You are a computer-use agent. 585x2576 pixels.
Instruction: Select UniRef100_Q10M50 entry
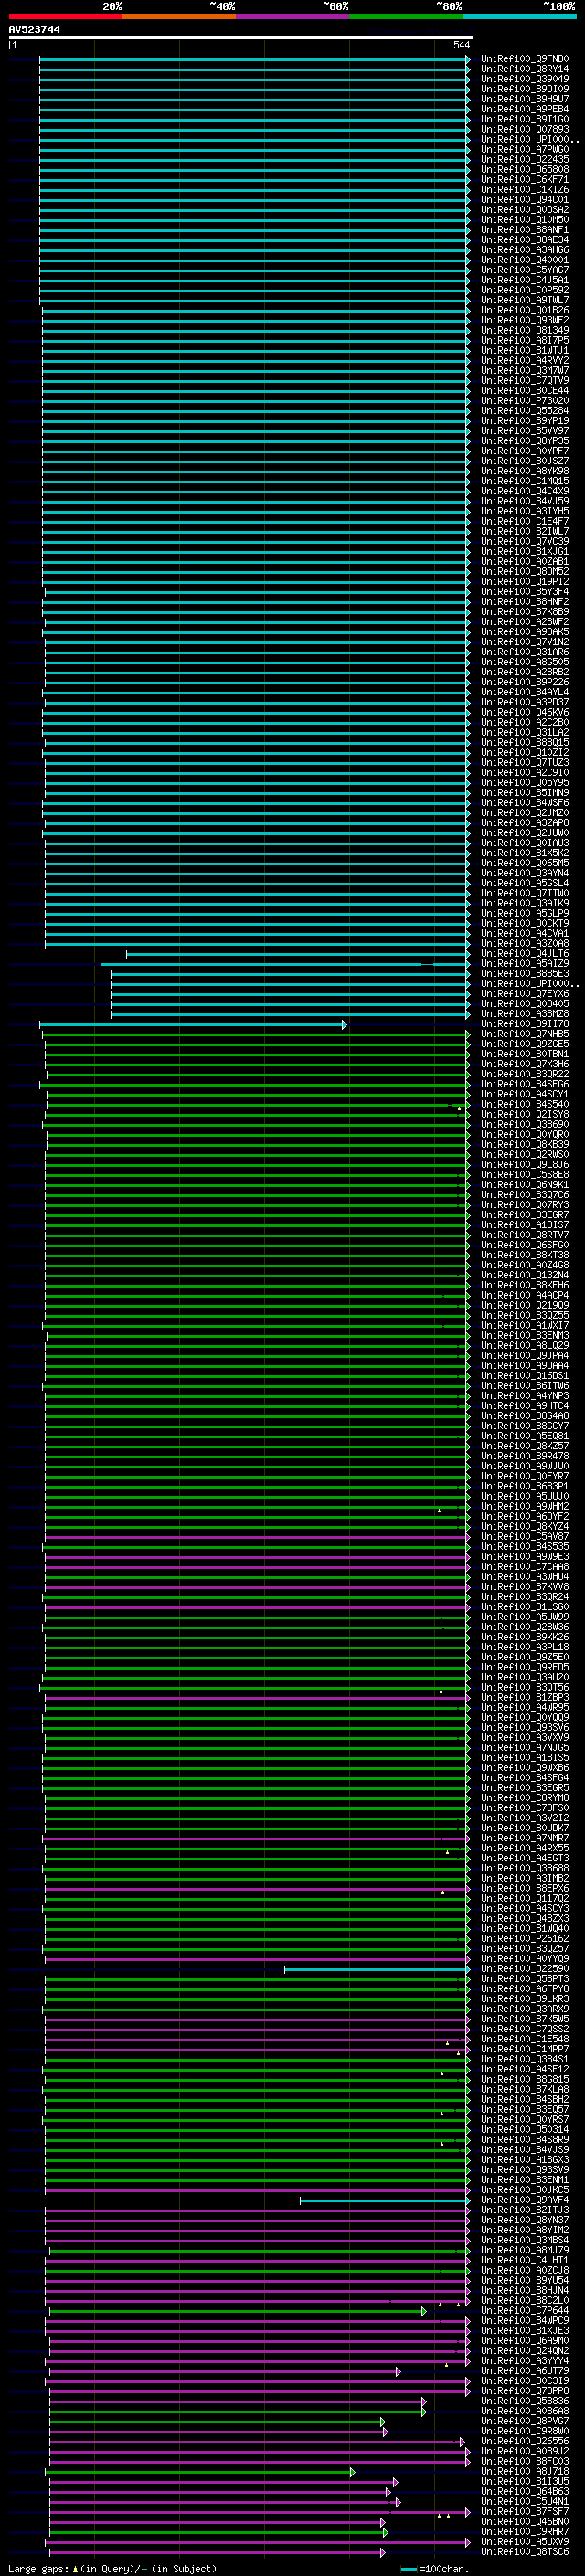coord(524,220)
